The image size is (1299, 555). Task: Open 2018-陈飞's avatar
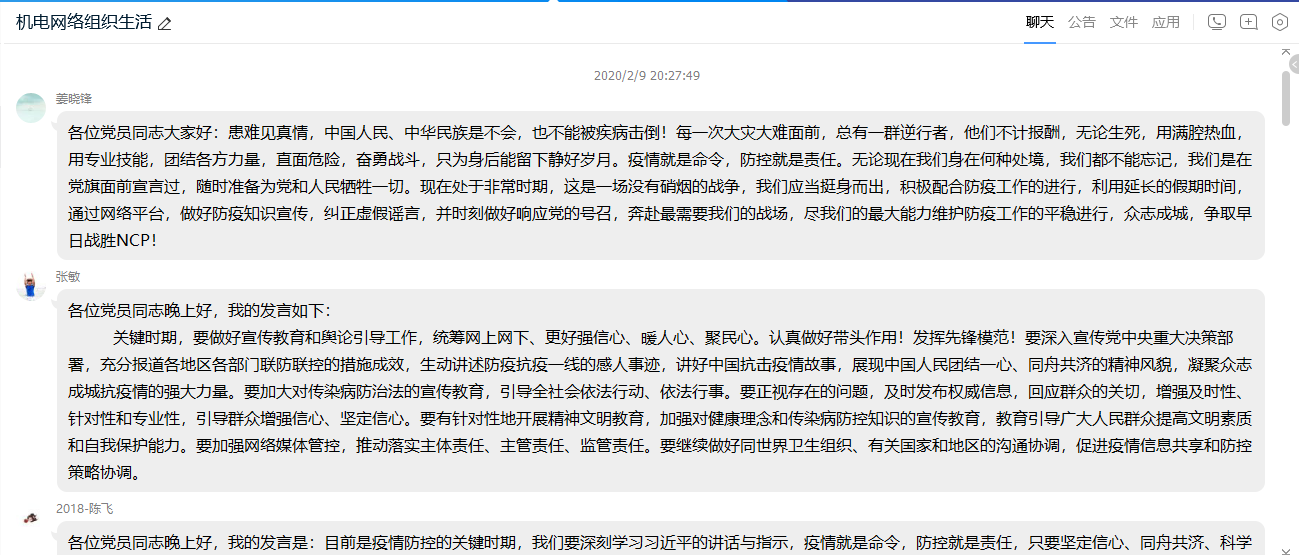(31, 517)
